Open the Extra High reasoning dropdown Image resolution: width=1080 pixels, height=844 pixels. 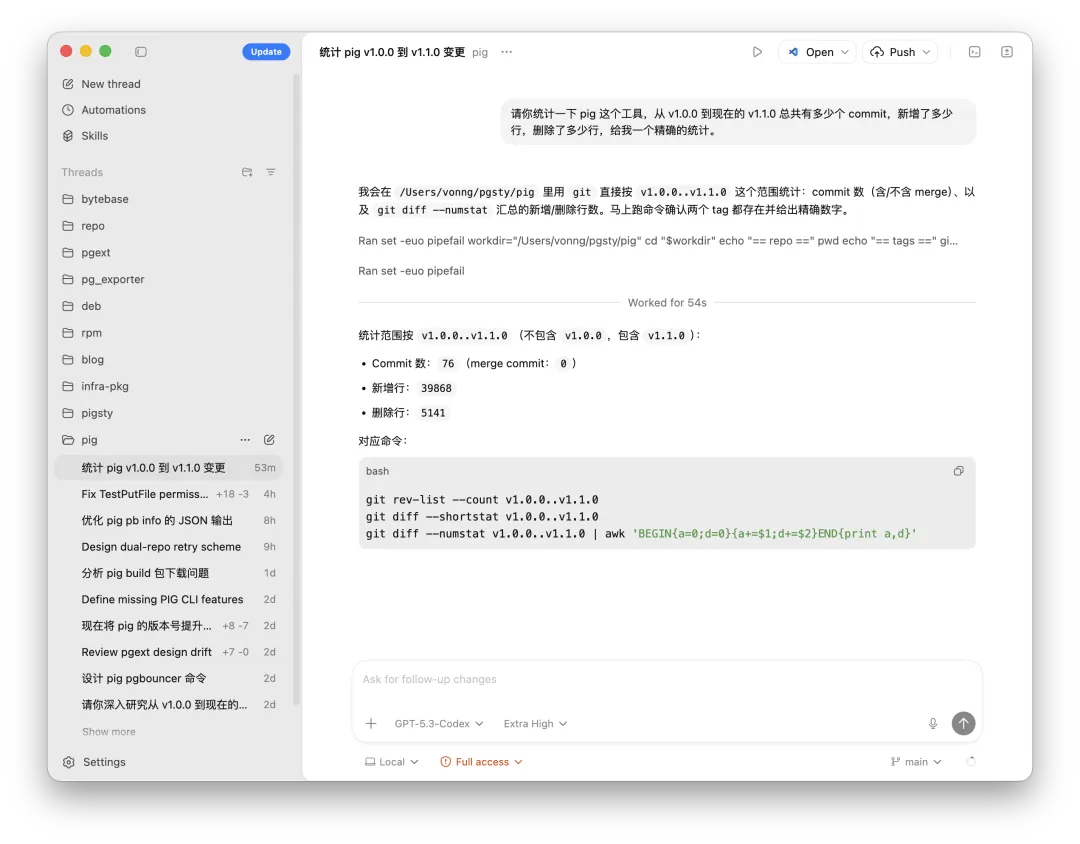534,723
